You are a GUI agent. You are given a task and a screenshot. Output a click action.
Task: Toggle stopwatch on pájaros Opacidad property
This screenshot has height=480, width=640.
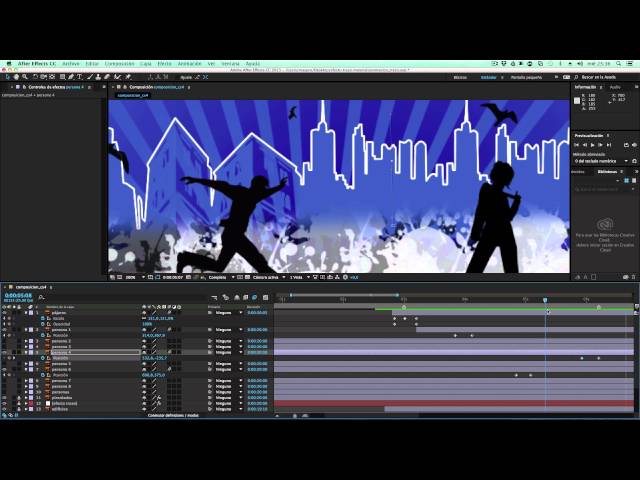point(42,324)
